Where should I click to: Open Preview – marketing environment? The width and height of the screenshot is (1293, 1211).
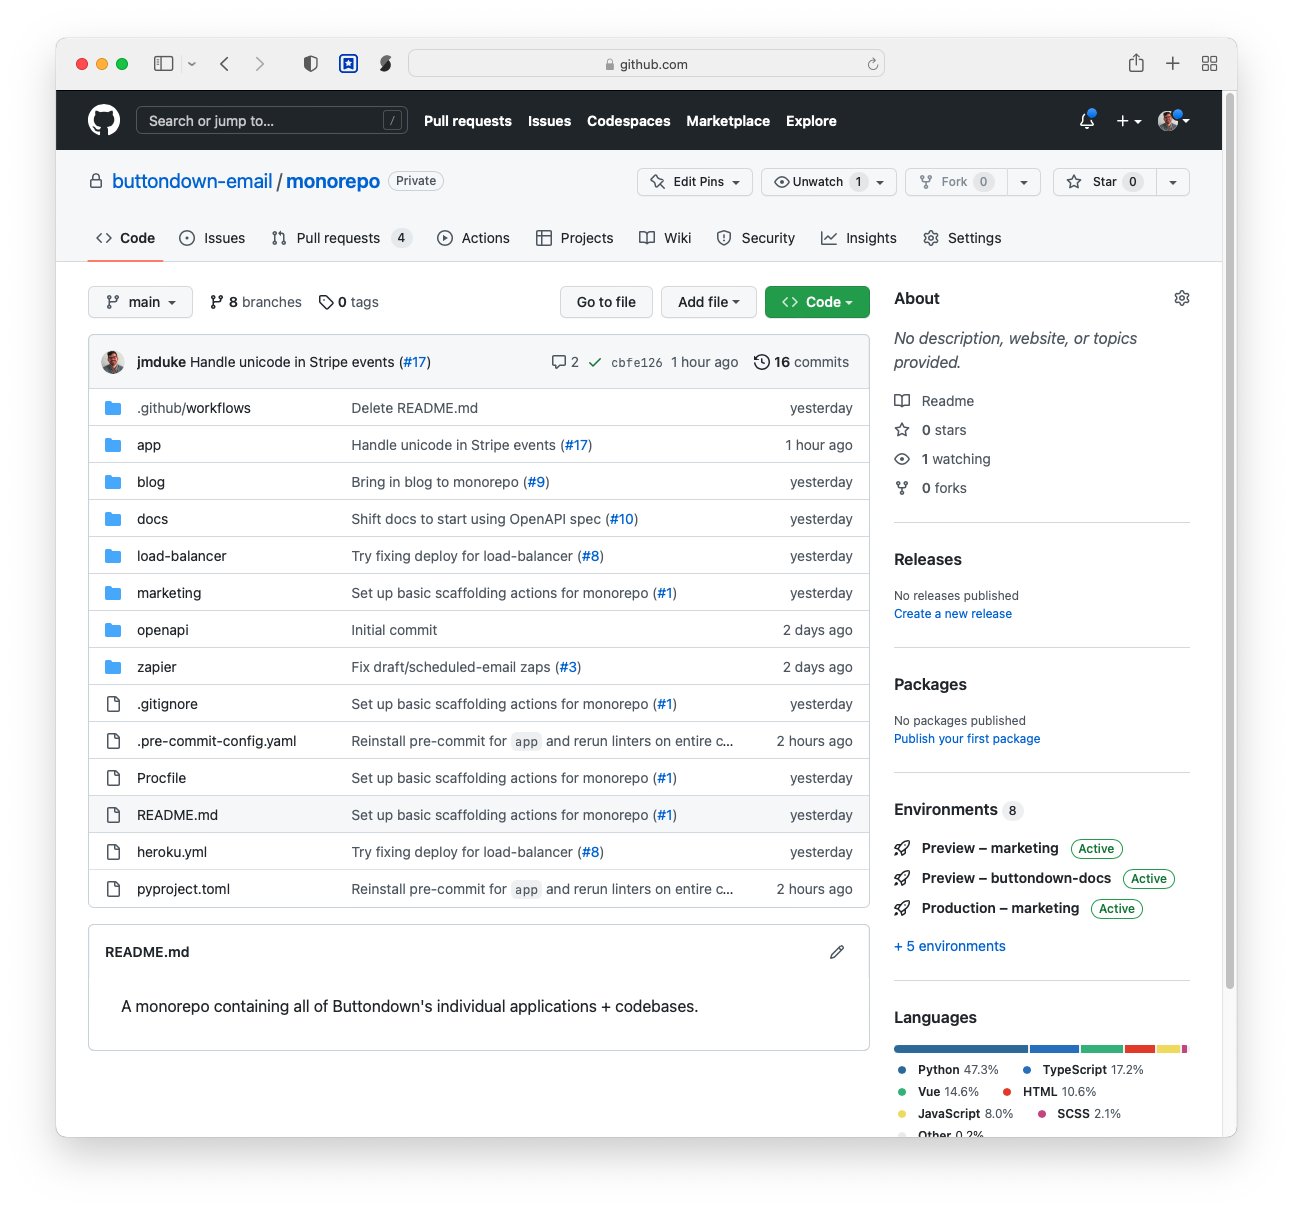(x=990, y=848)
